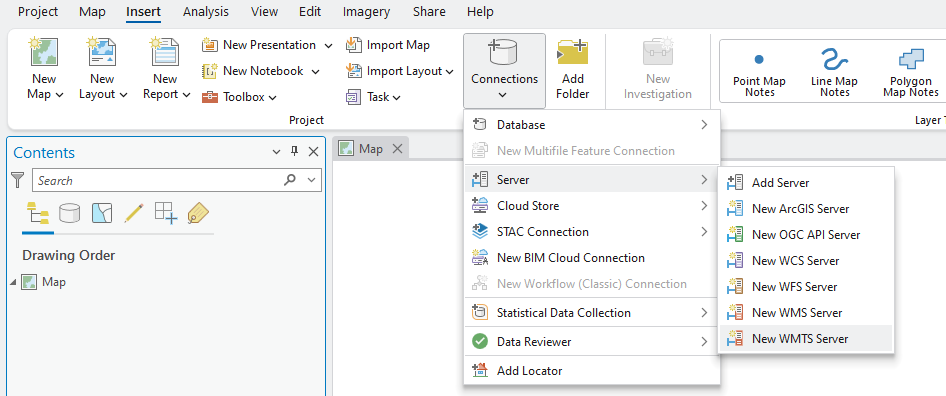
Task: Collapse the Map tree node
Action: 13,283
